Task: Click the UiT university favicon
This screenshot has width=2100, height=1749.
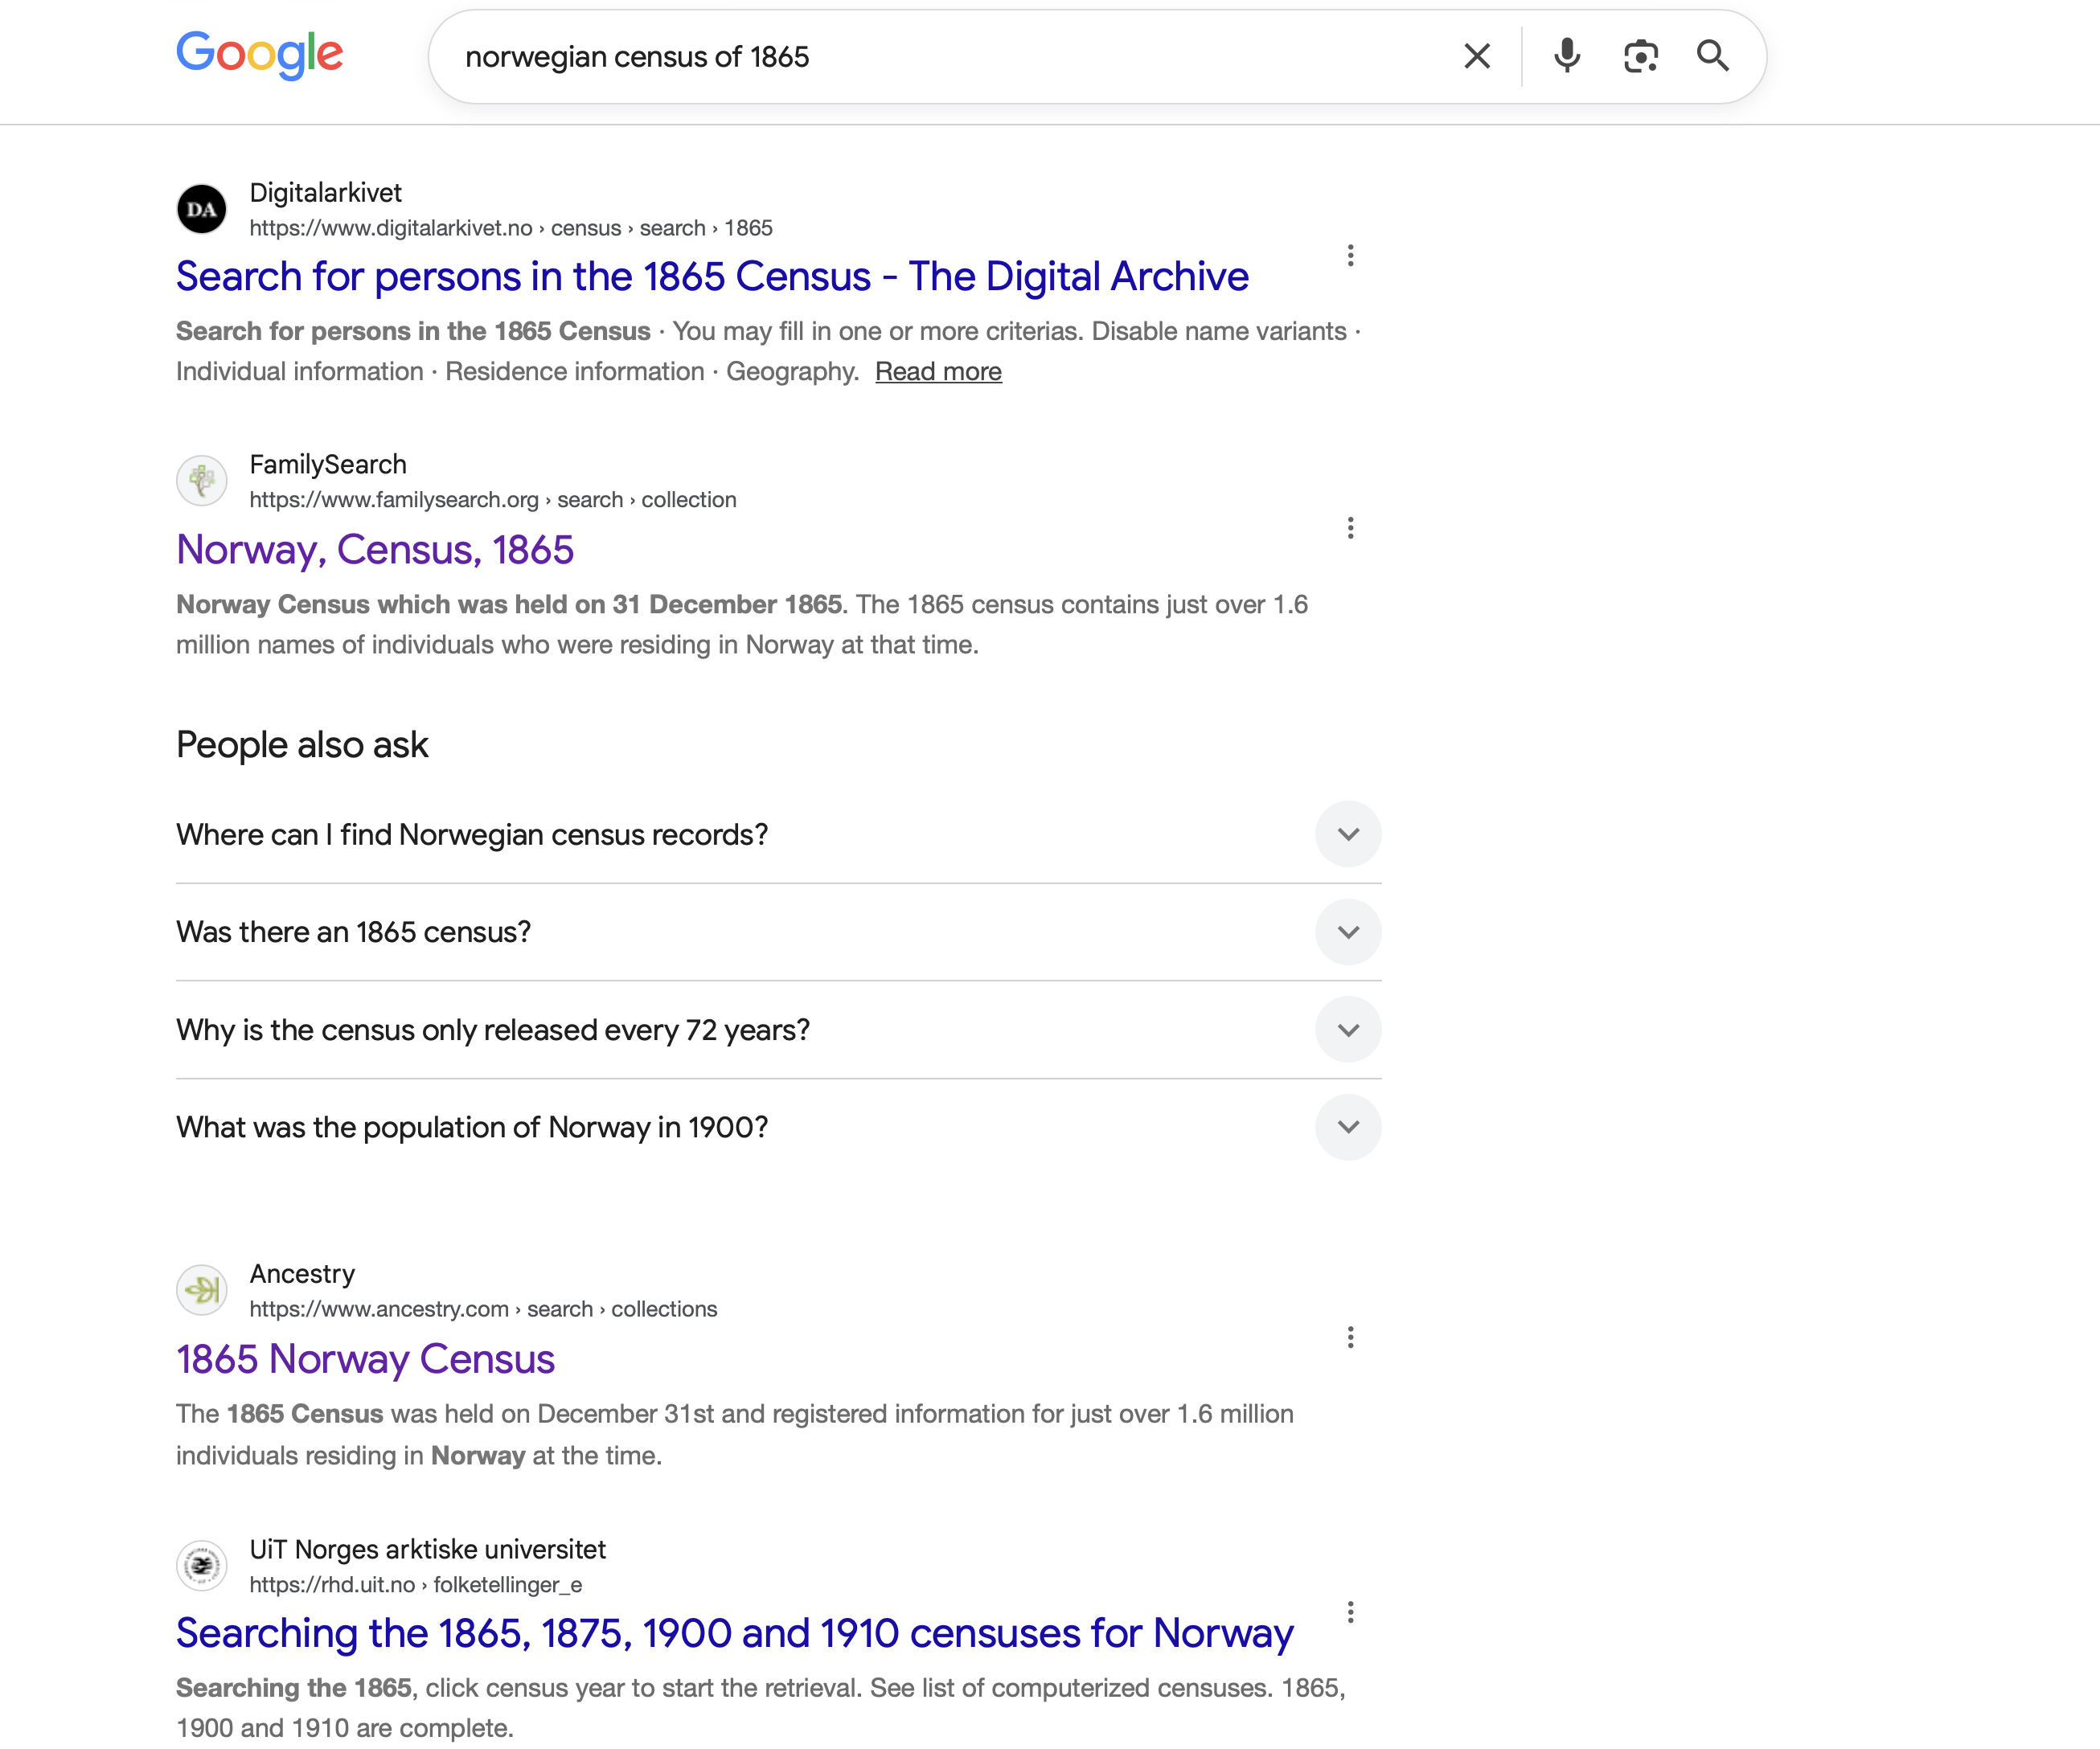Action: 202,1565
